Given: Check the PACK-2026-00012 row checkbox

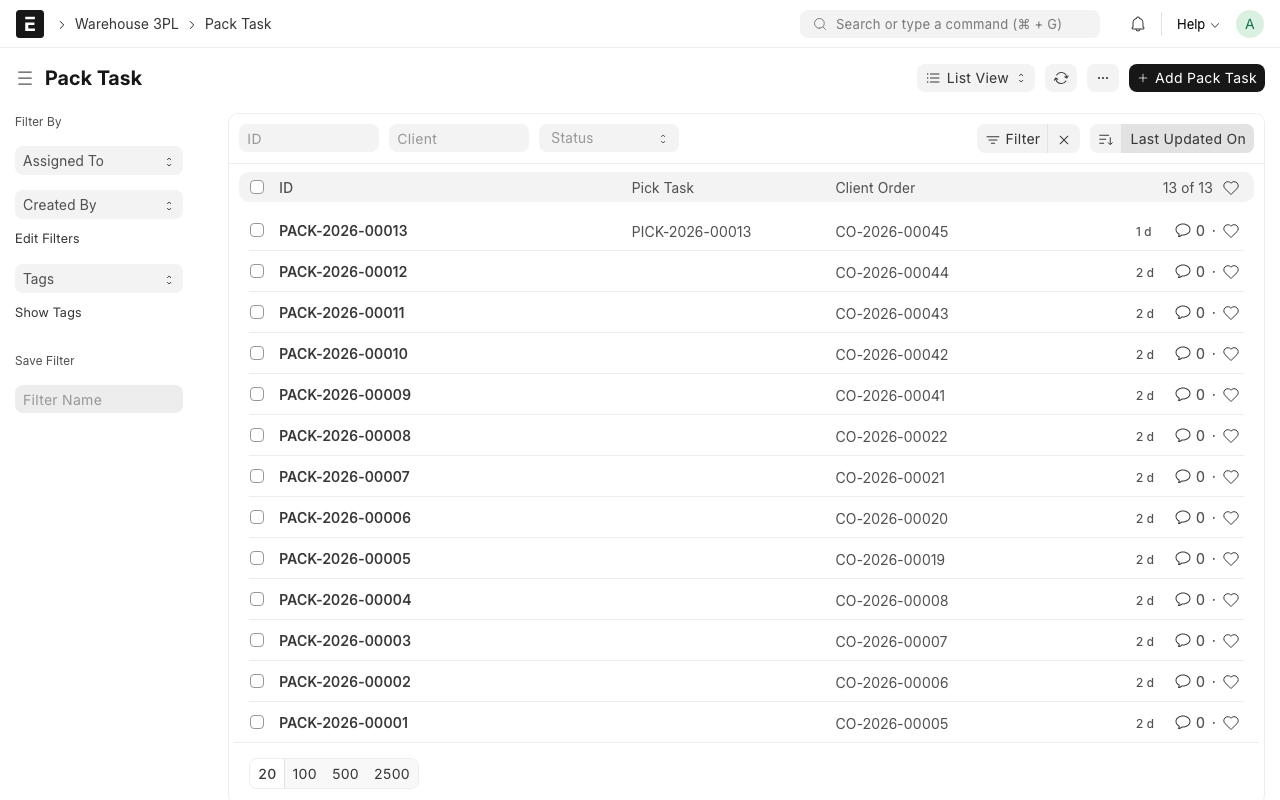Looking at the screenshot, I should (x=257, y=271).
